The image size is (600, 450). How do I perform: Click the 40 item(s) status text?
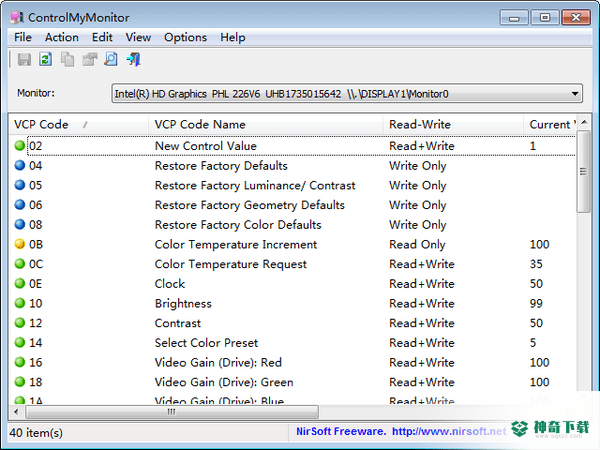point(36,433)
